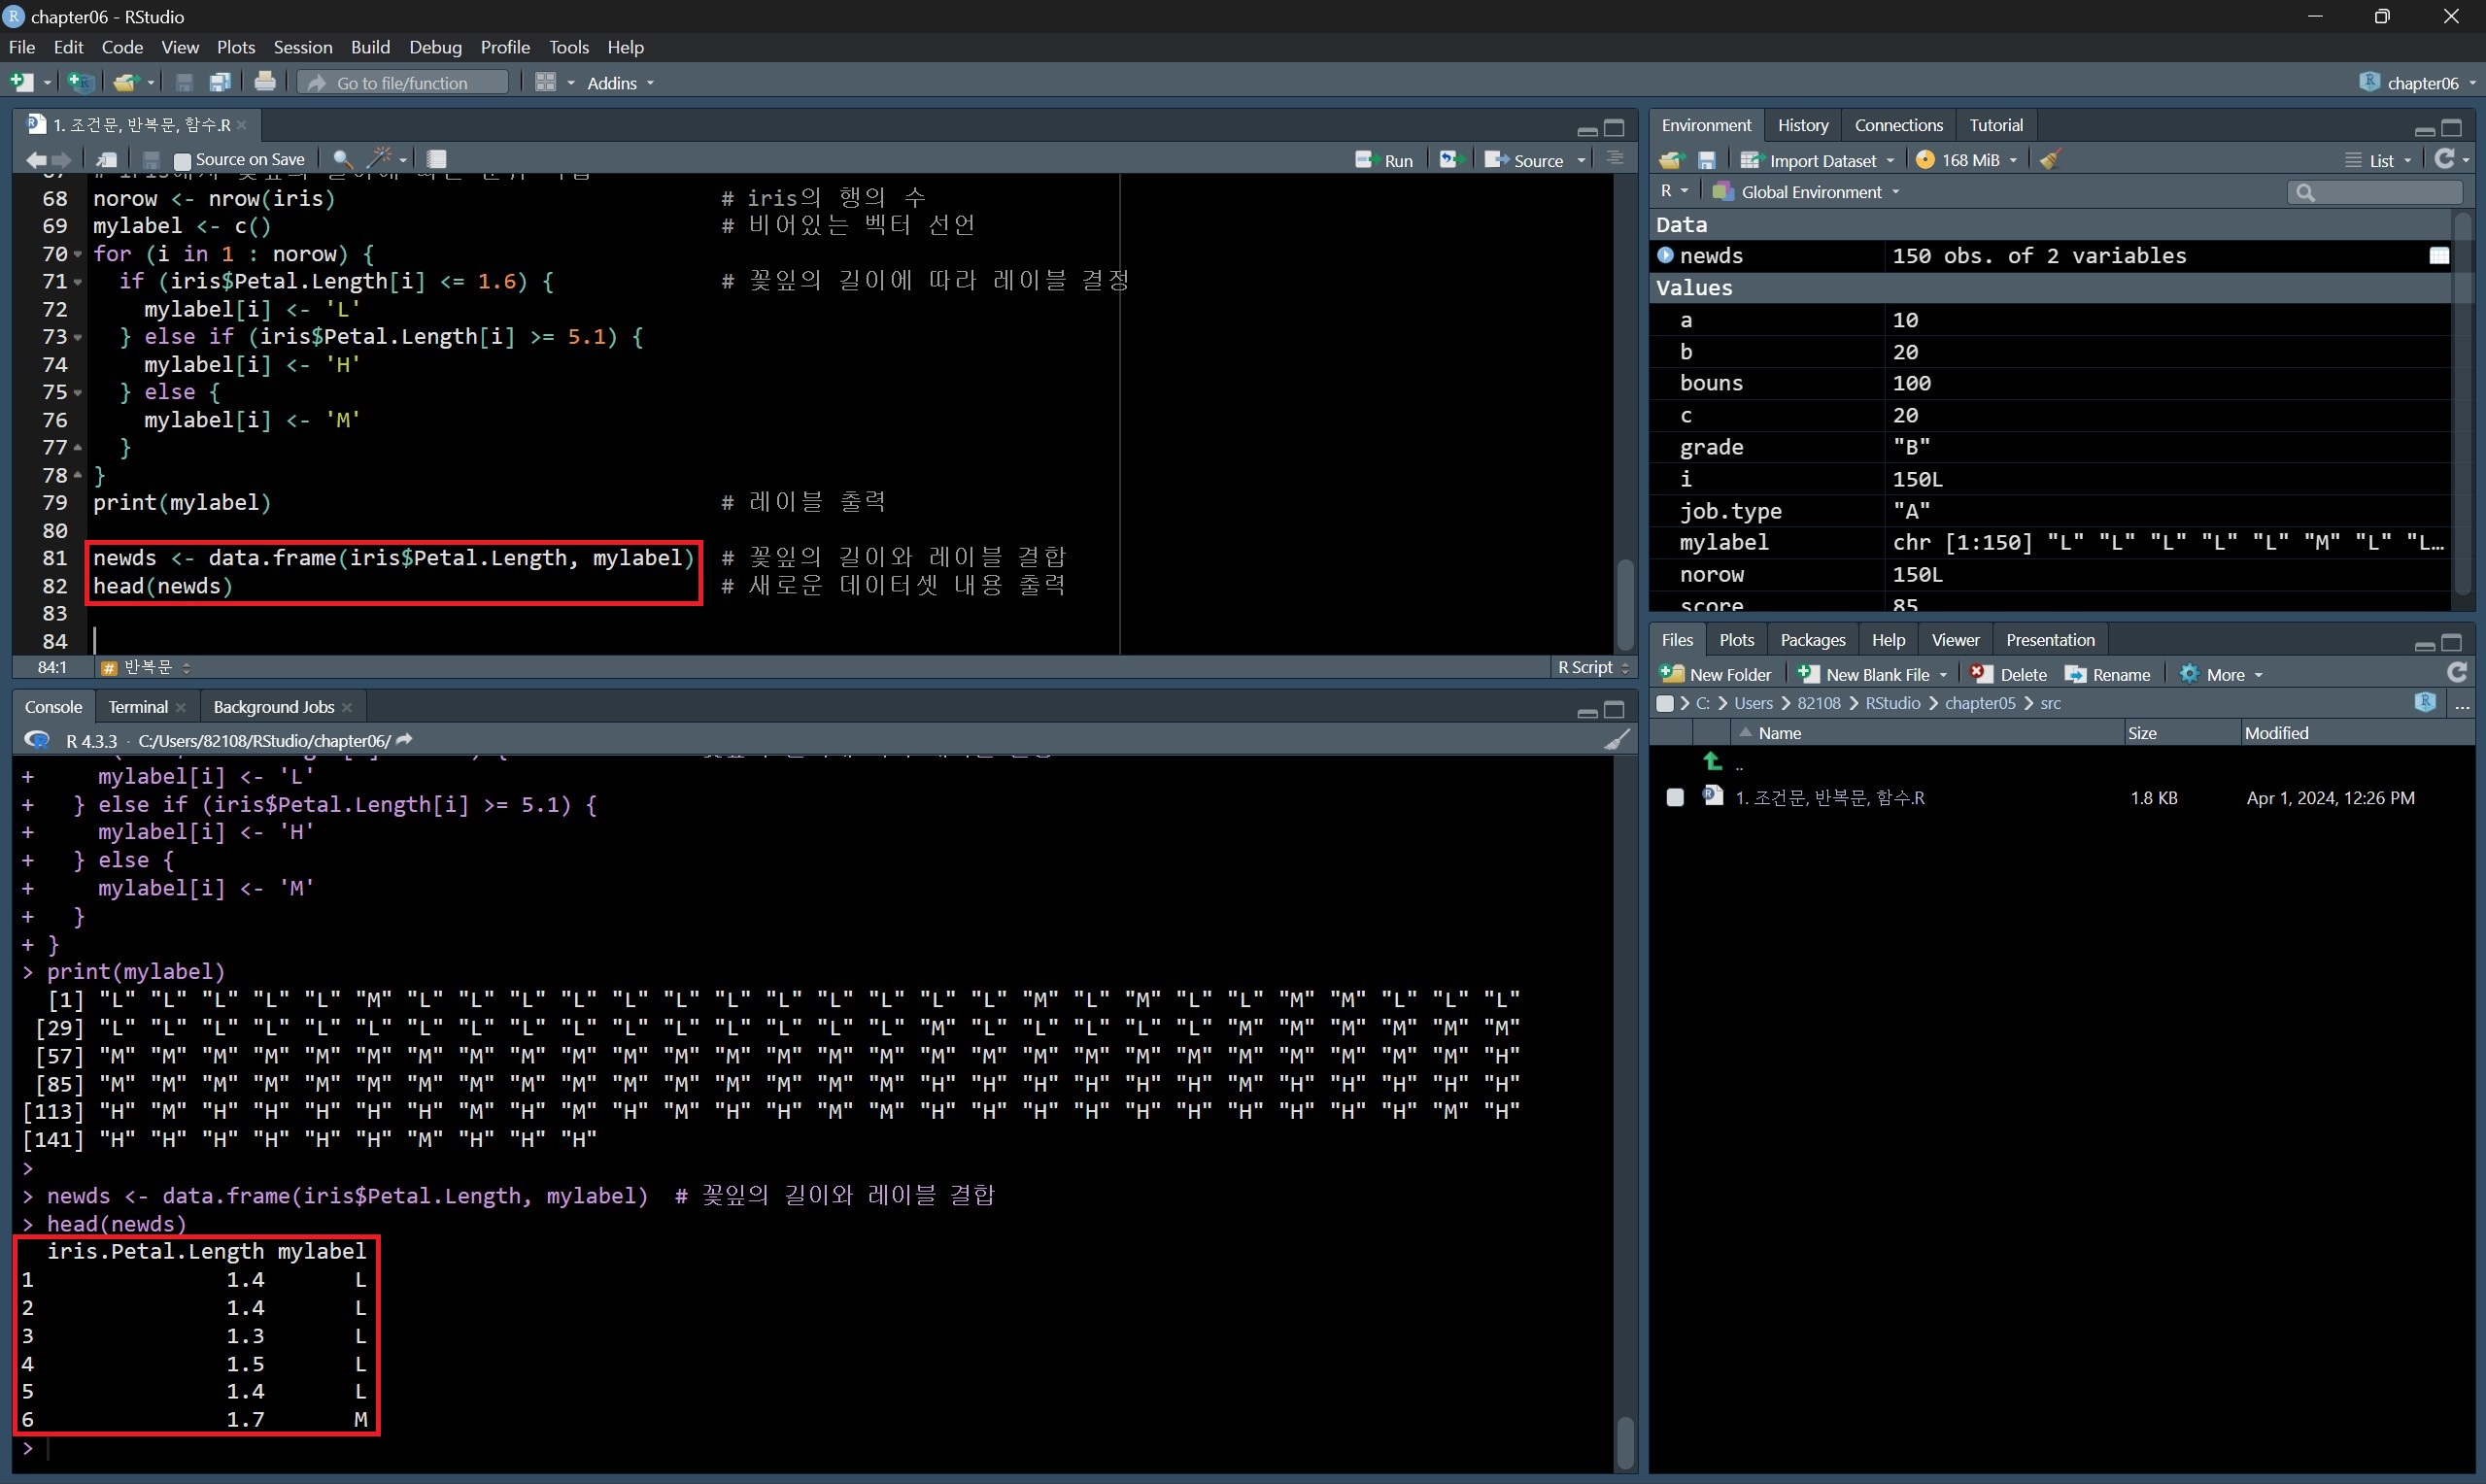2486x1484 pixels.
Task: Tick the select-all checkbox in Files path bar
Action: (x=1665, y=703)
